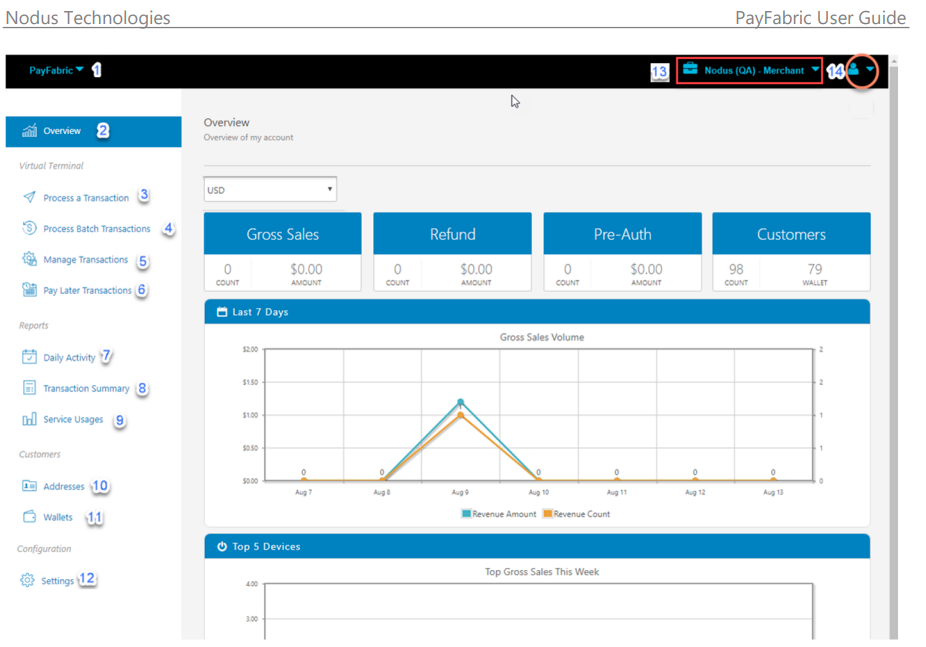
Task: Click the Process Batch Transactions icon
Action: (29, 228)
